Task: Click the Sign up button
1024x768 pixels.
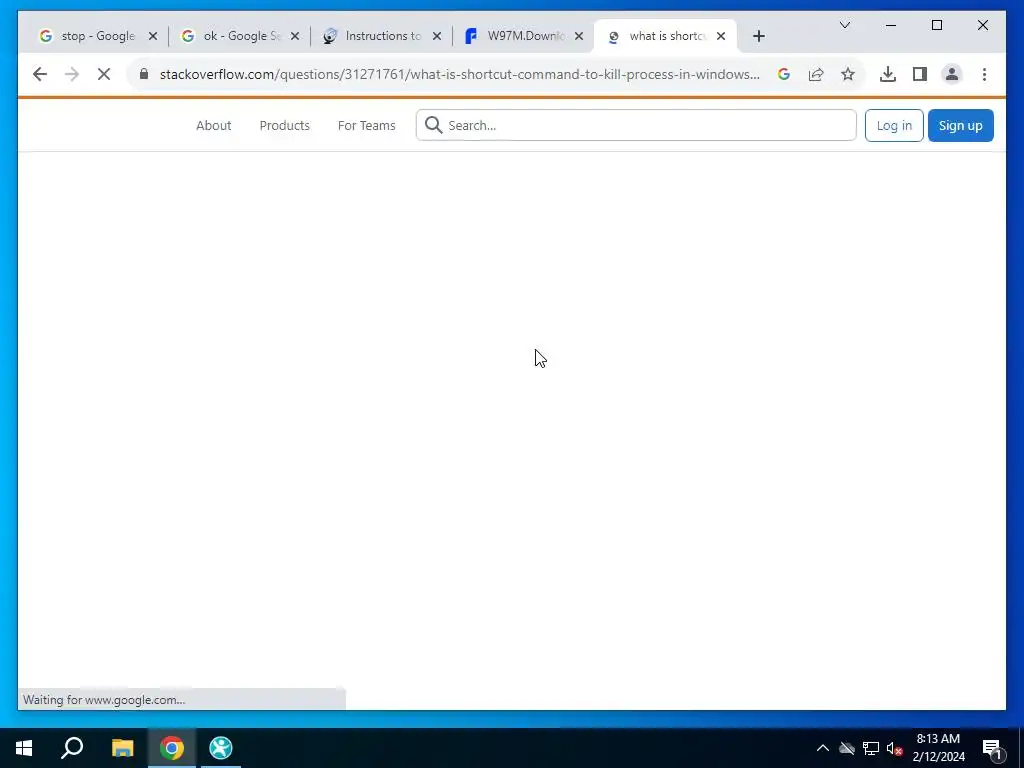Action: point(961,125)
